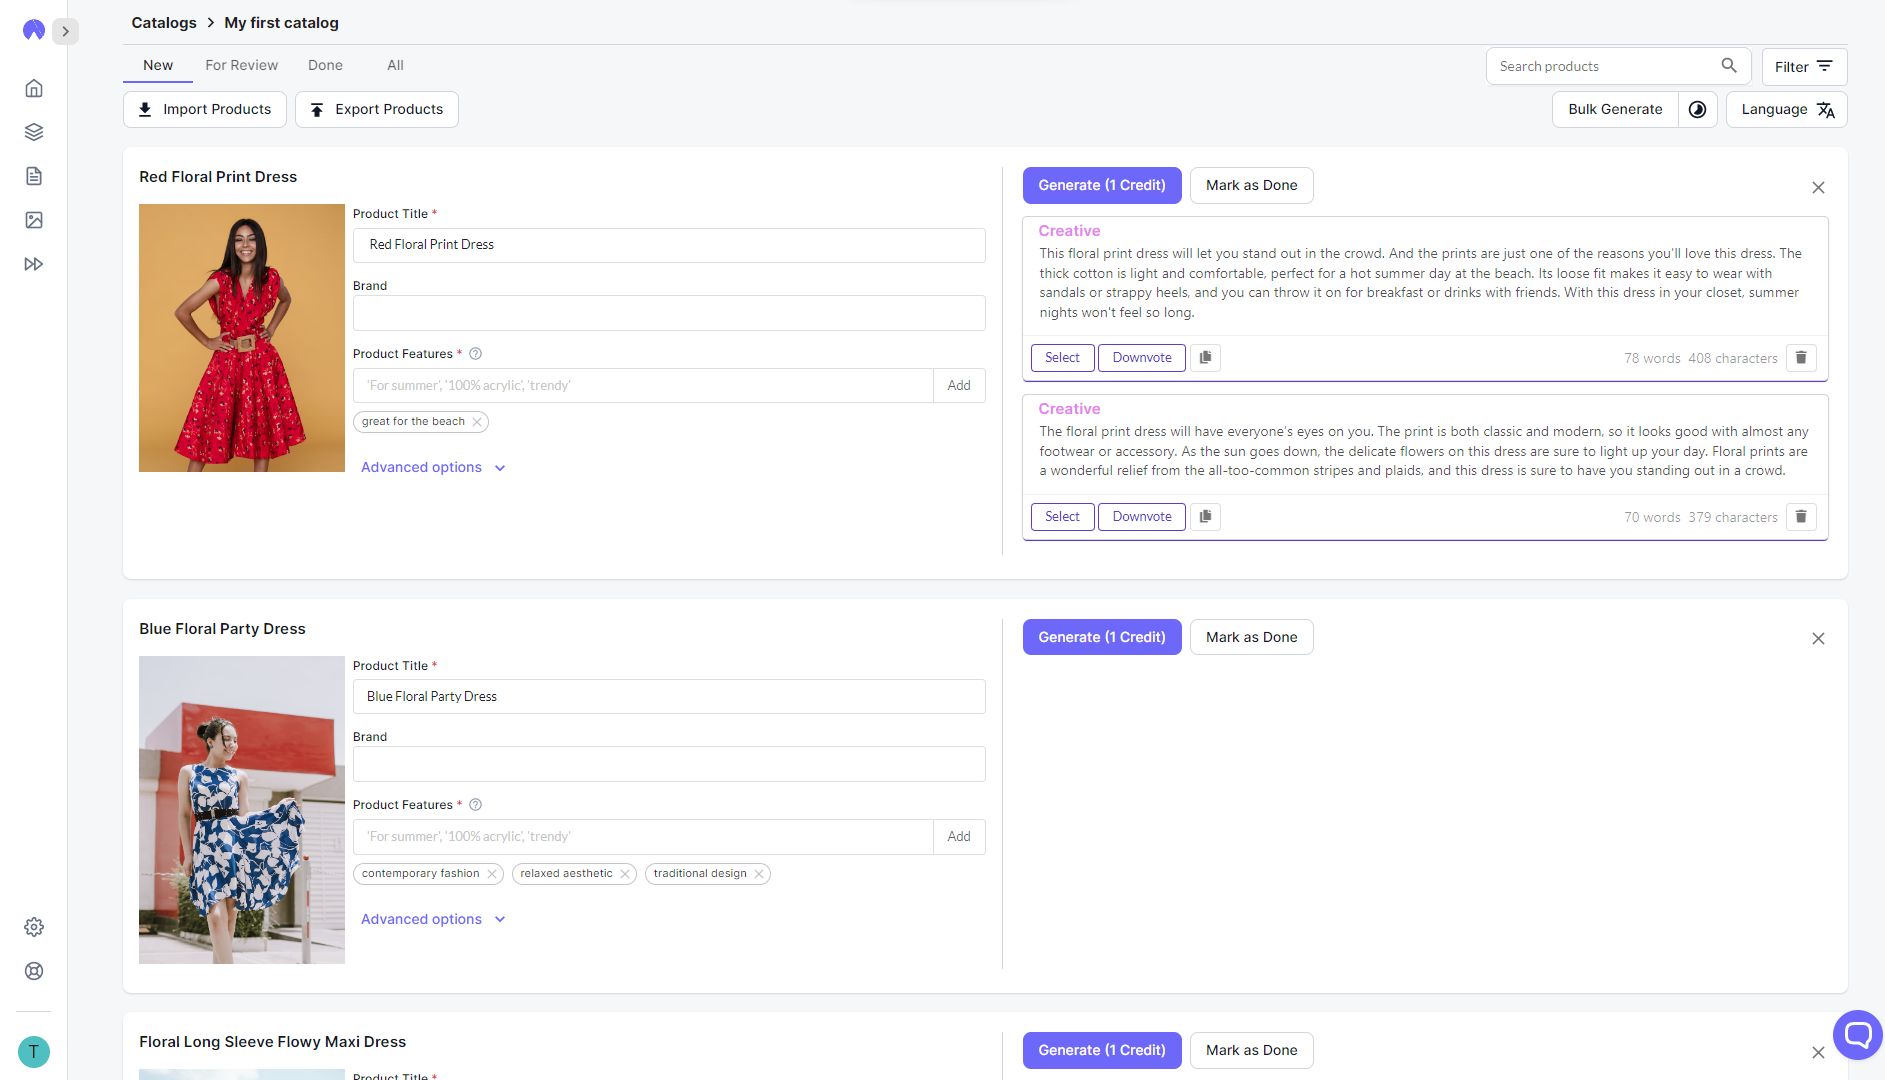Remove the 'relaxed aesthetic' tag

(x=625, y=874)
